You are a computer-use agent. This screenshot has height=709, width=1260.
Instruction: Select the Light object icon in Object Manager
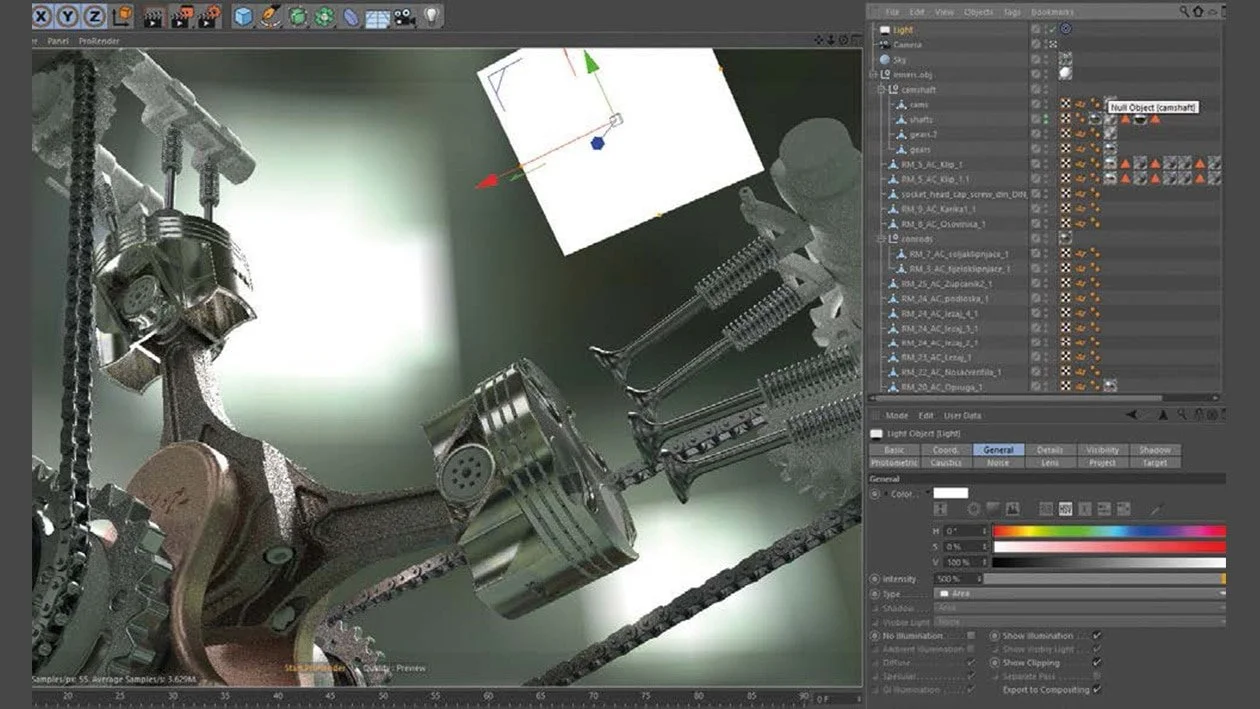click(x=887, y=29)
